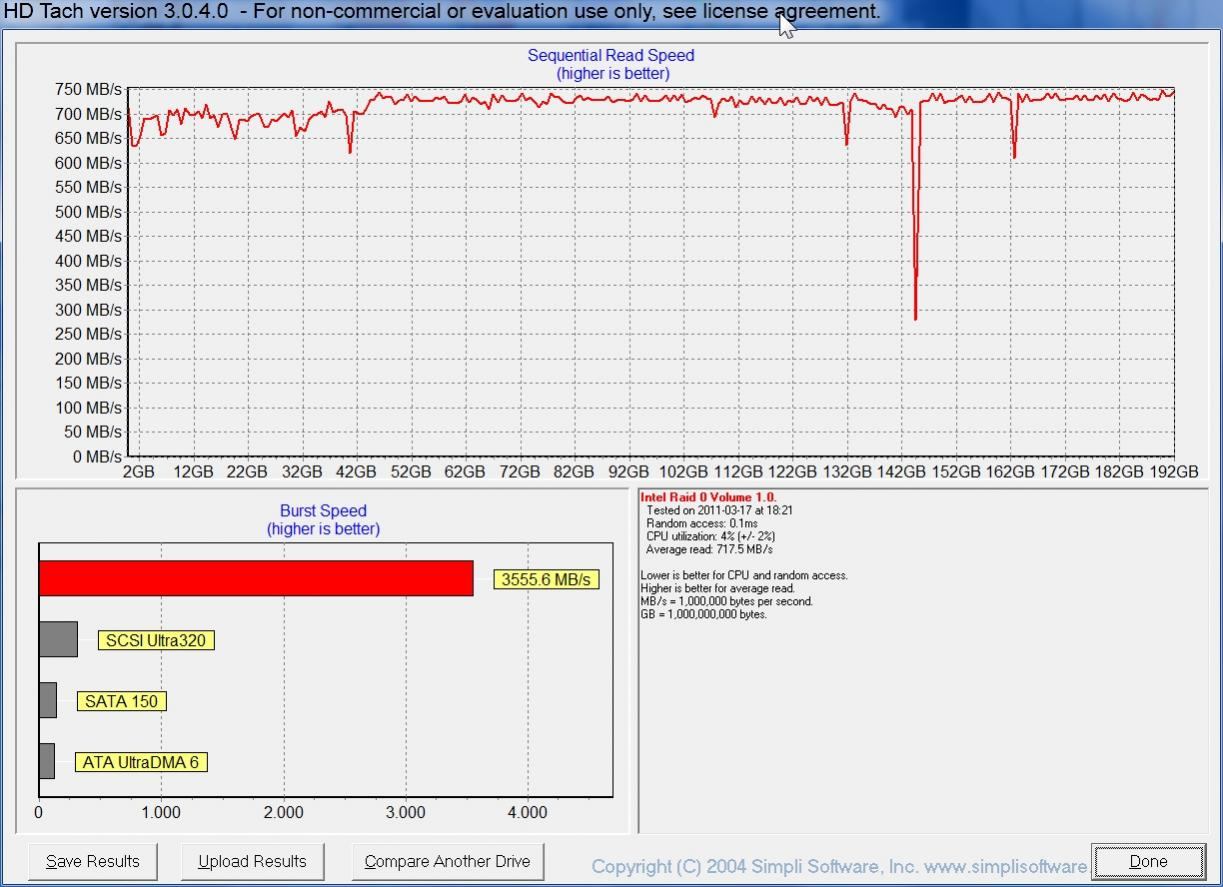Screen dimensions: 1223x887
Task: Click the 4.000 burst axis label
Action: pos(527,812)
